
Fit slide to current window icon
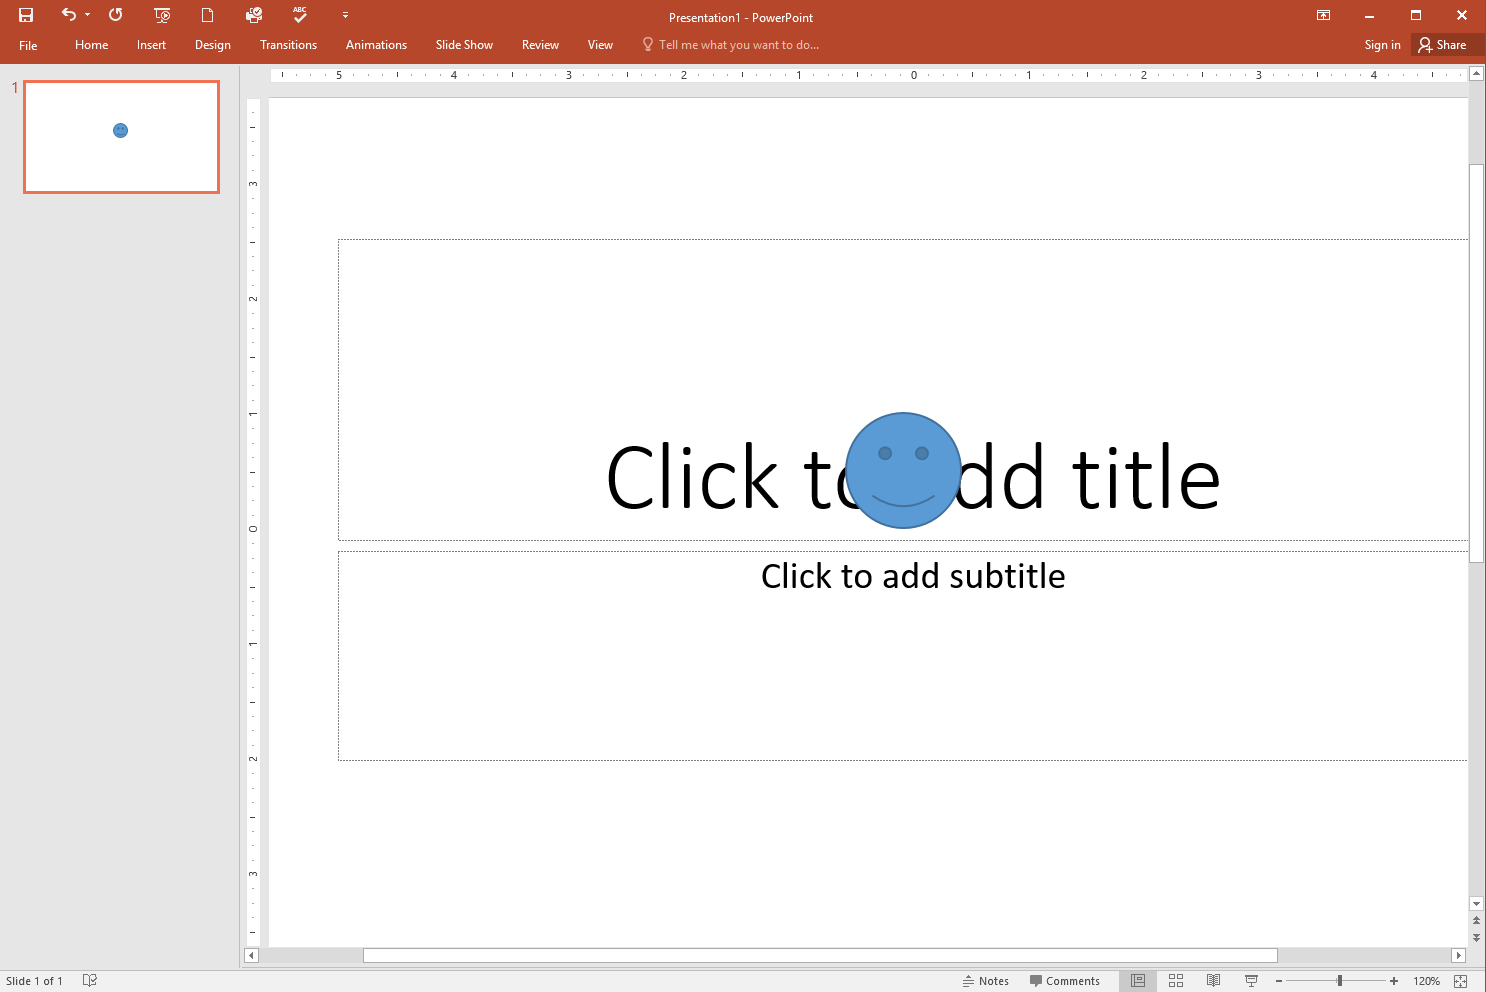pyautogui.click(x=1461, y=981)
